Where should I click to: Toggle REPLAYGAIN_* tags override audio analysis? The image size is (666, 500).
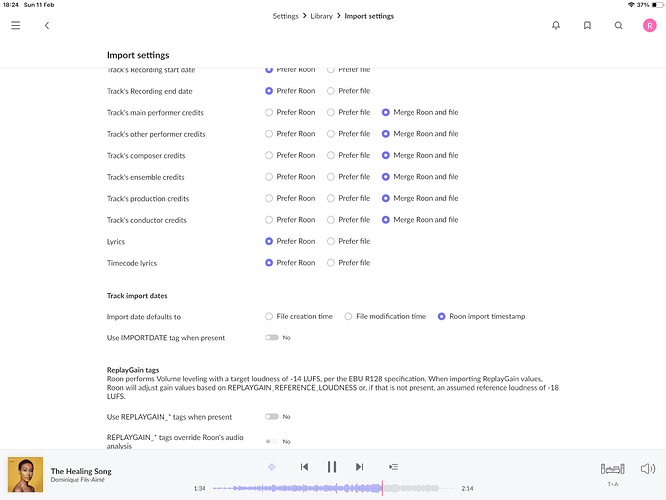(272, 441)
